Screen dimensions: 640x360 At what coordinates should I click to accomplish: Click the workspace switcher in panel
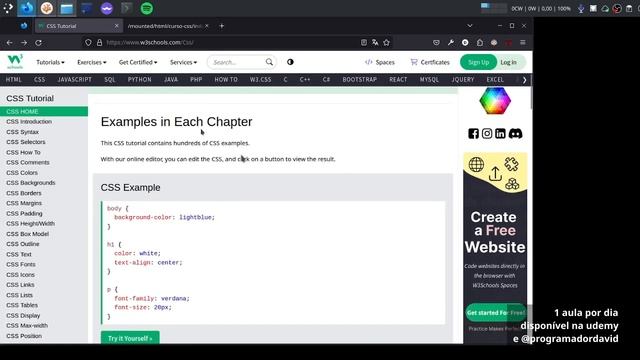pyautogui.click(x=493, y=8)
